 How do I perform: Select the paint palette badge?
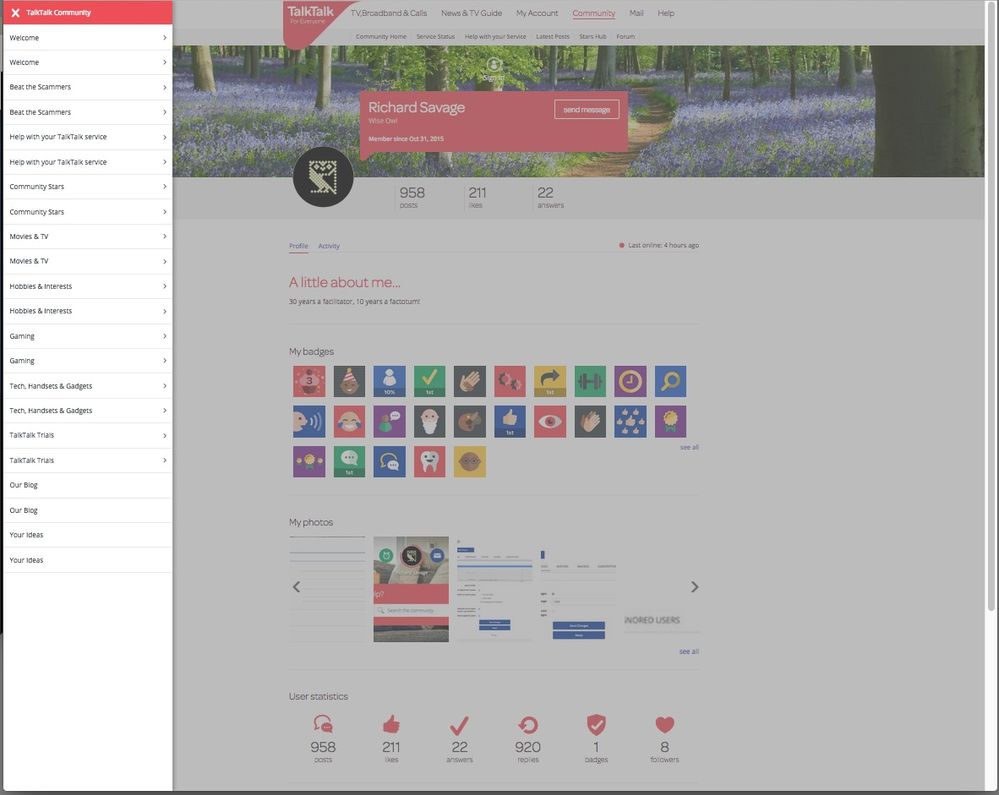pos(470,421)
